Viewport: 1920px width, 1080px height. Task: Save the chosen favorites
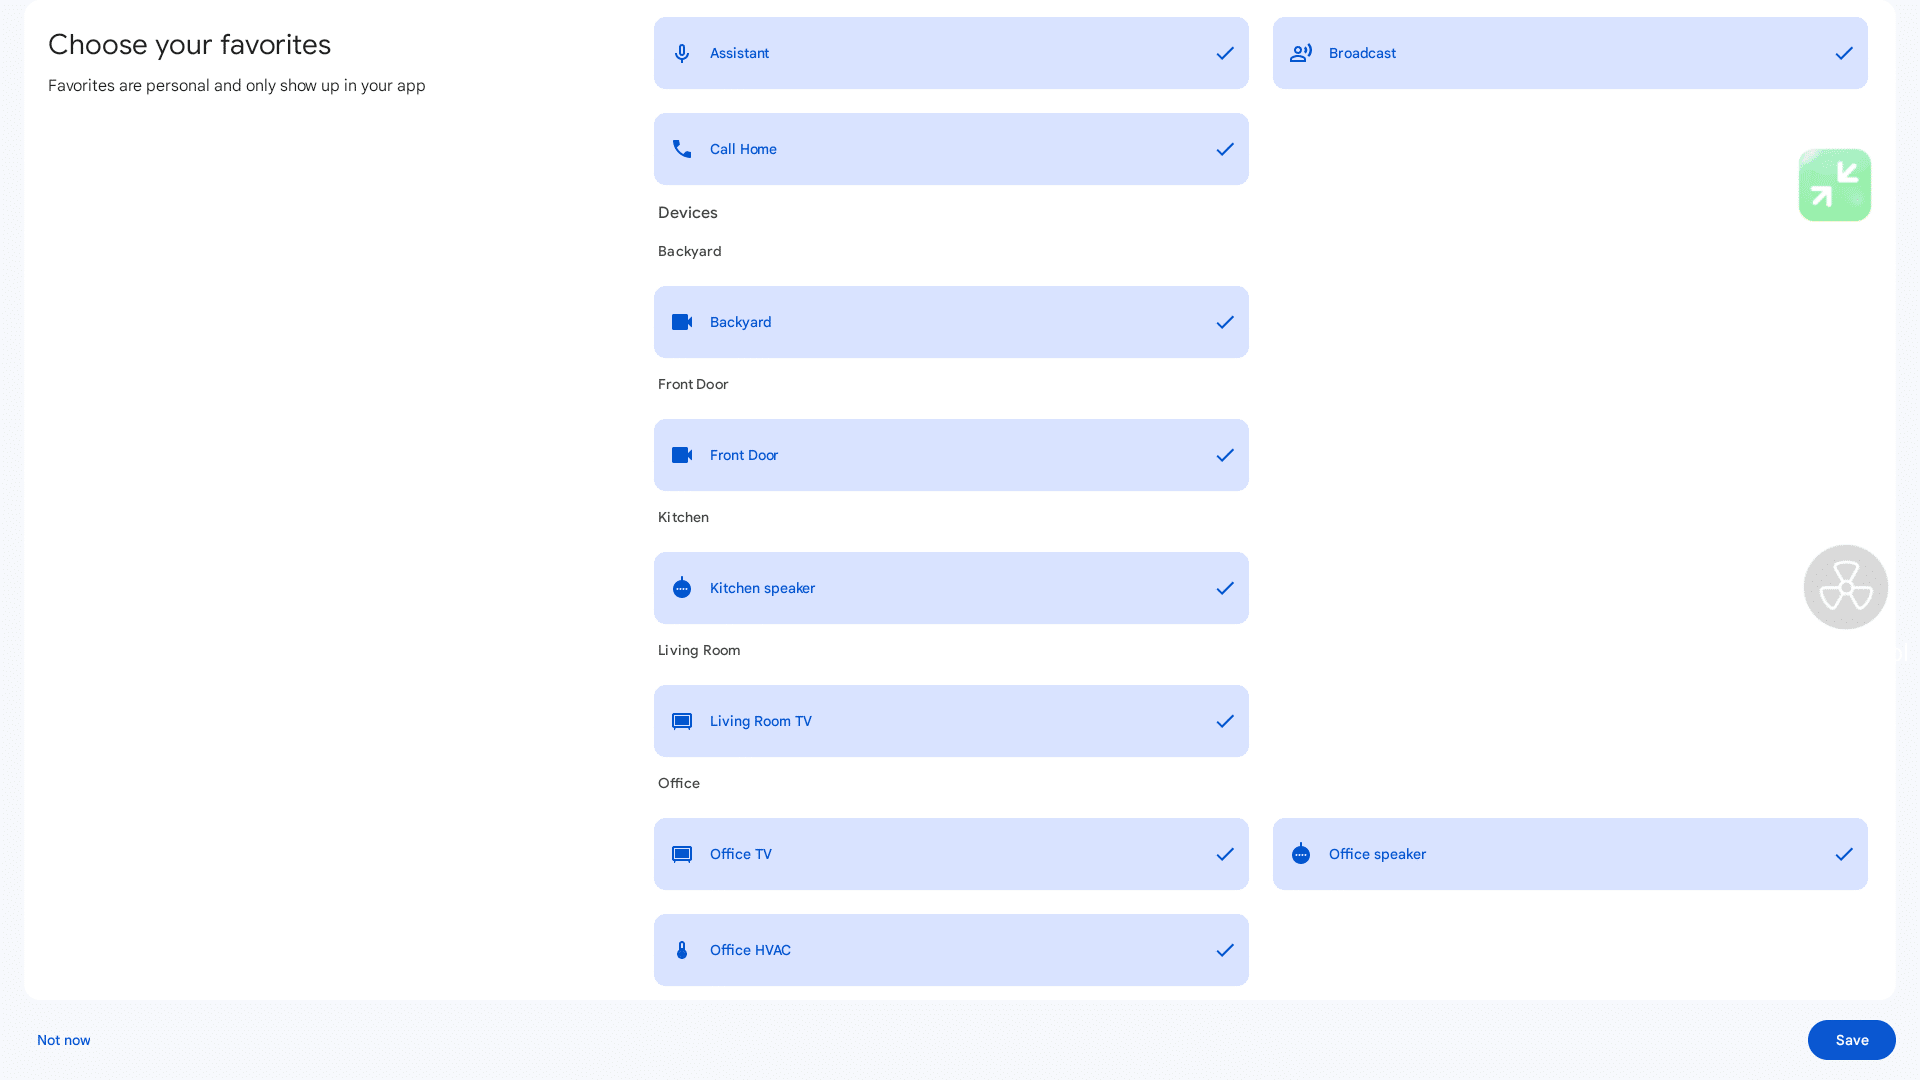(x=1851, y=1040)
